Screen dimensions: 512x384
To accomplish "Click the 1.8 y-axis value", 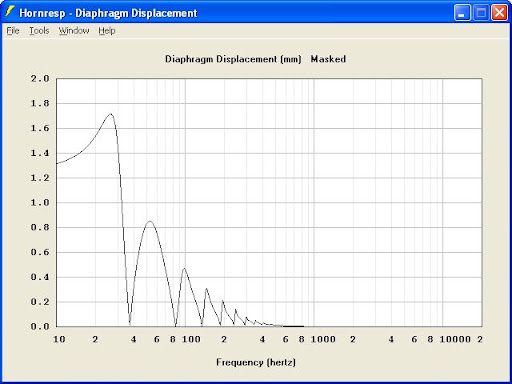I will (x=40, y=103).
